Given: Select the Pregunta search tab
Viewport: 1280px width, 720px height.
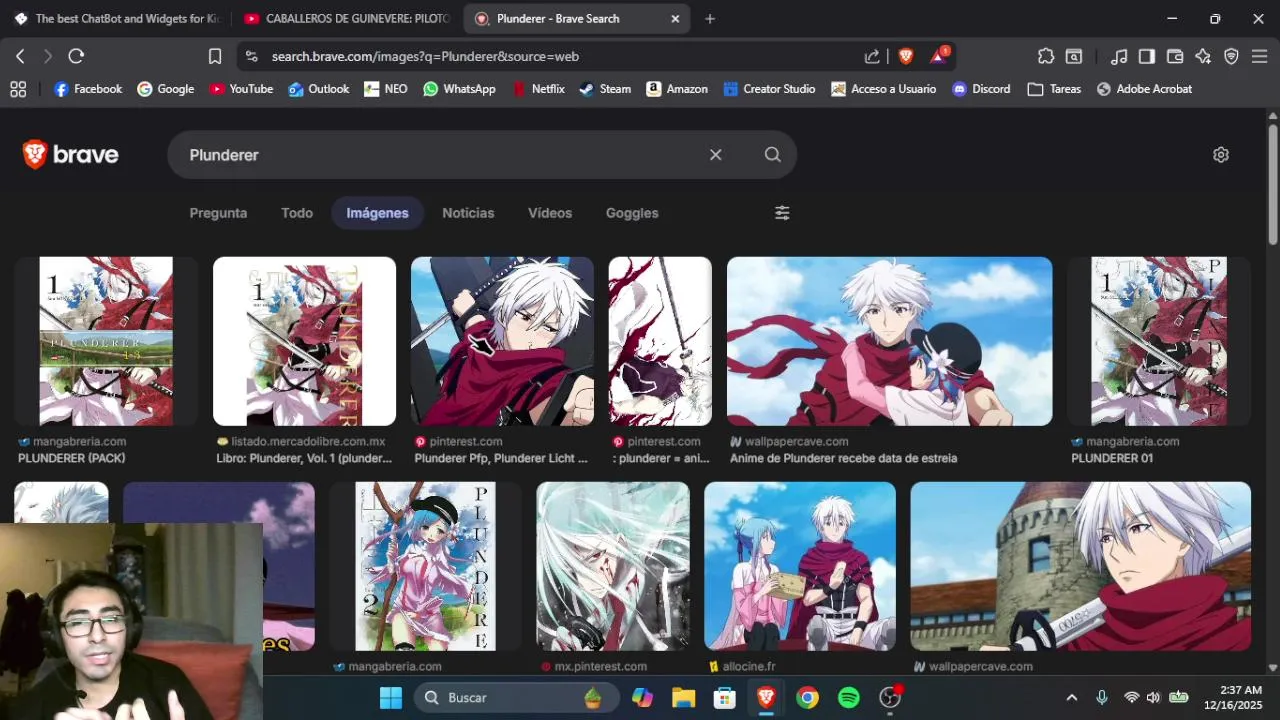Looking at the screenshot, I should coord(218,213).
